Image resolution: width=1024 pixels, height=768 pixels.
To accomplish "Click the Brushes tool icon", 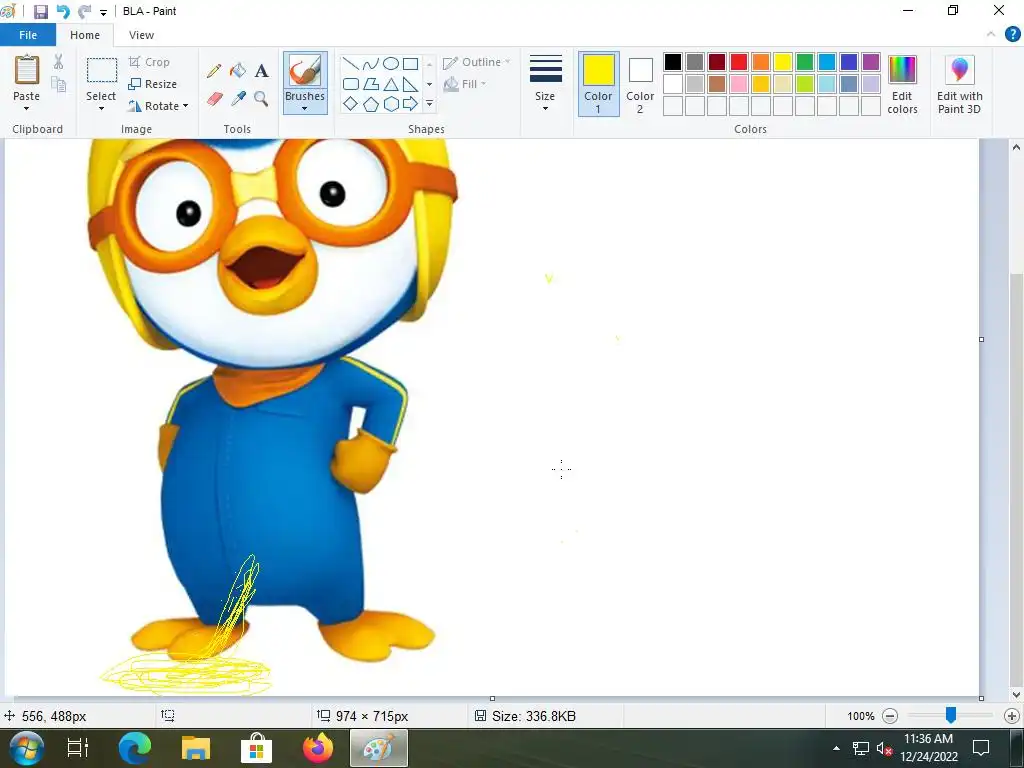I will (x=305, y=71).
